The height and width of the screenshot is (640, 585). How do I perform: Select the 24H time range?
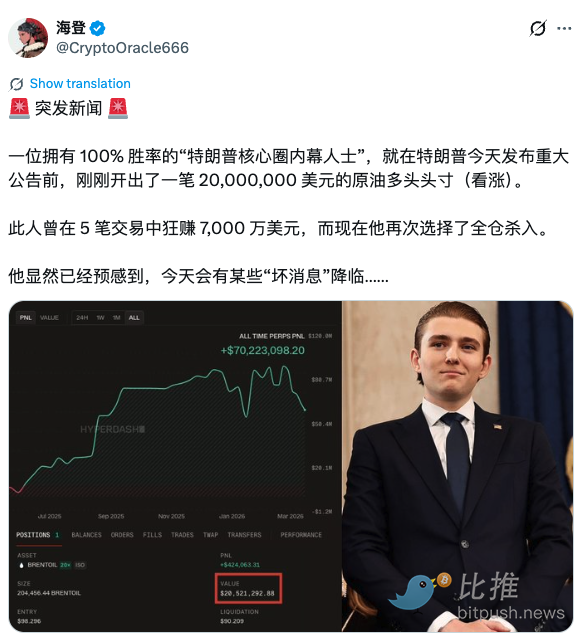pos(82,318)
